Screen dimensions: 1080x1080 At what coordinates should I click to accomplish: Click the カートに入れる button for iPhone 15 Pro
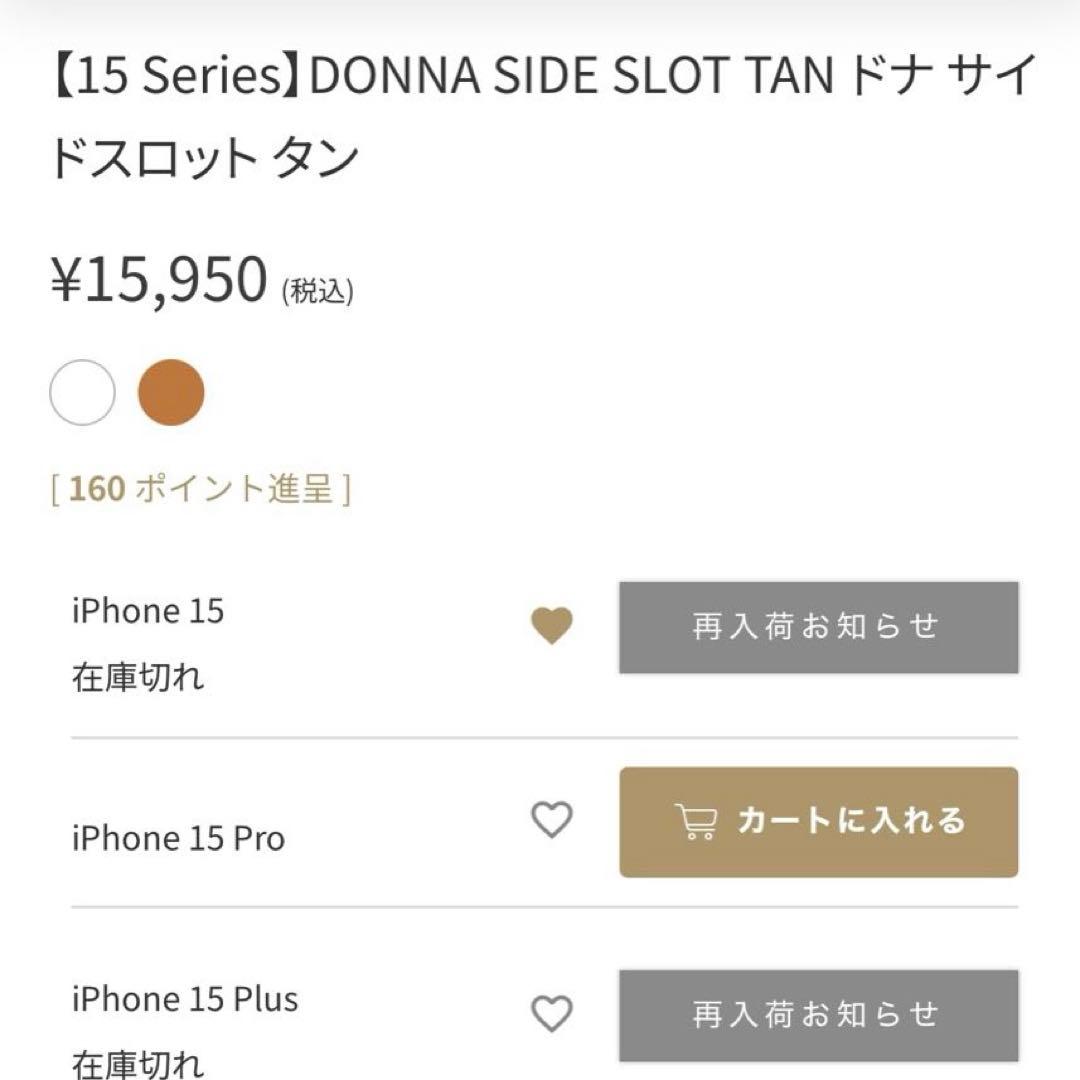click(818, 822)
